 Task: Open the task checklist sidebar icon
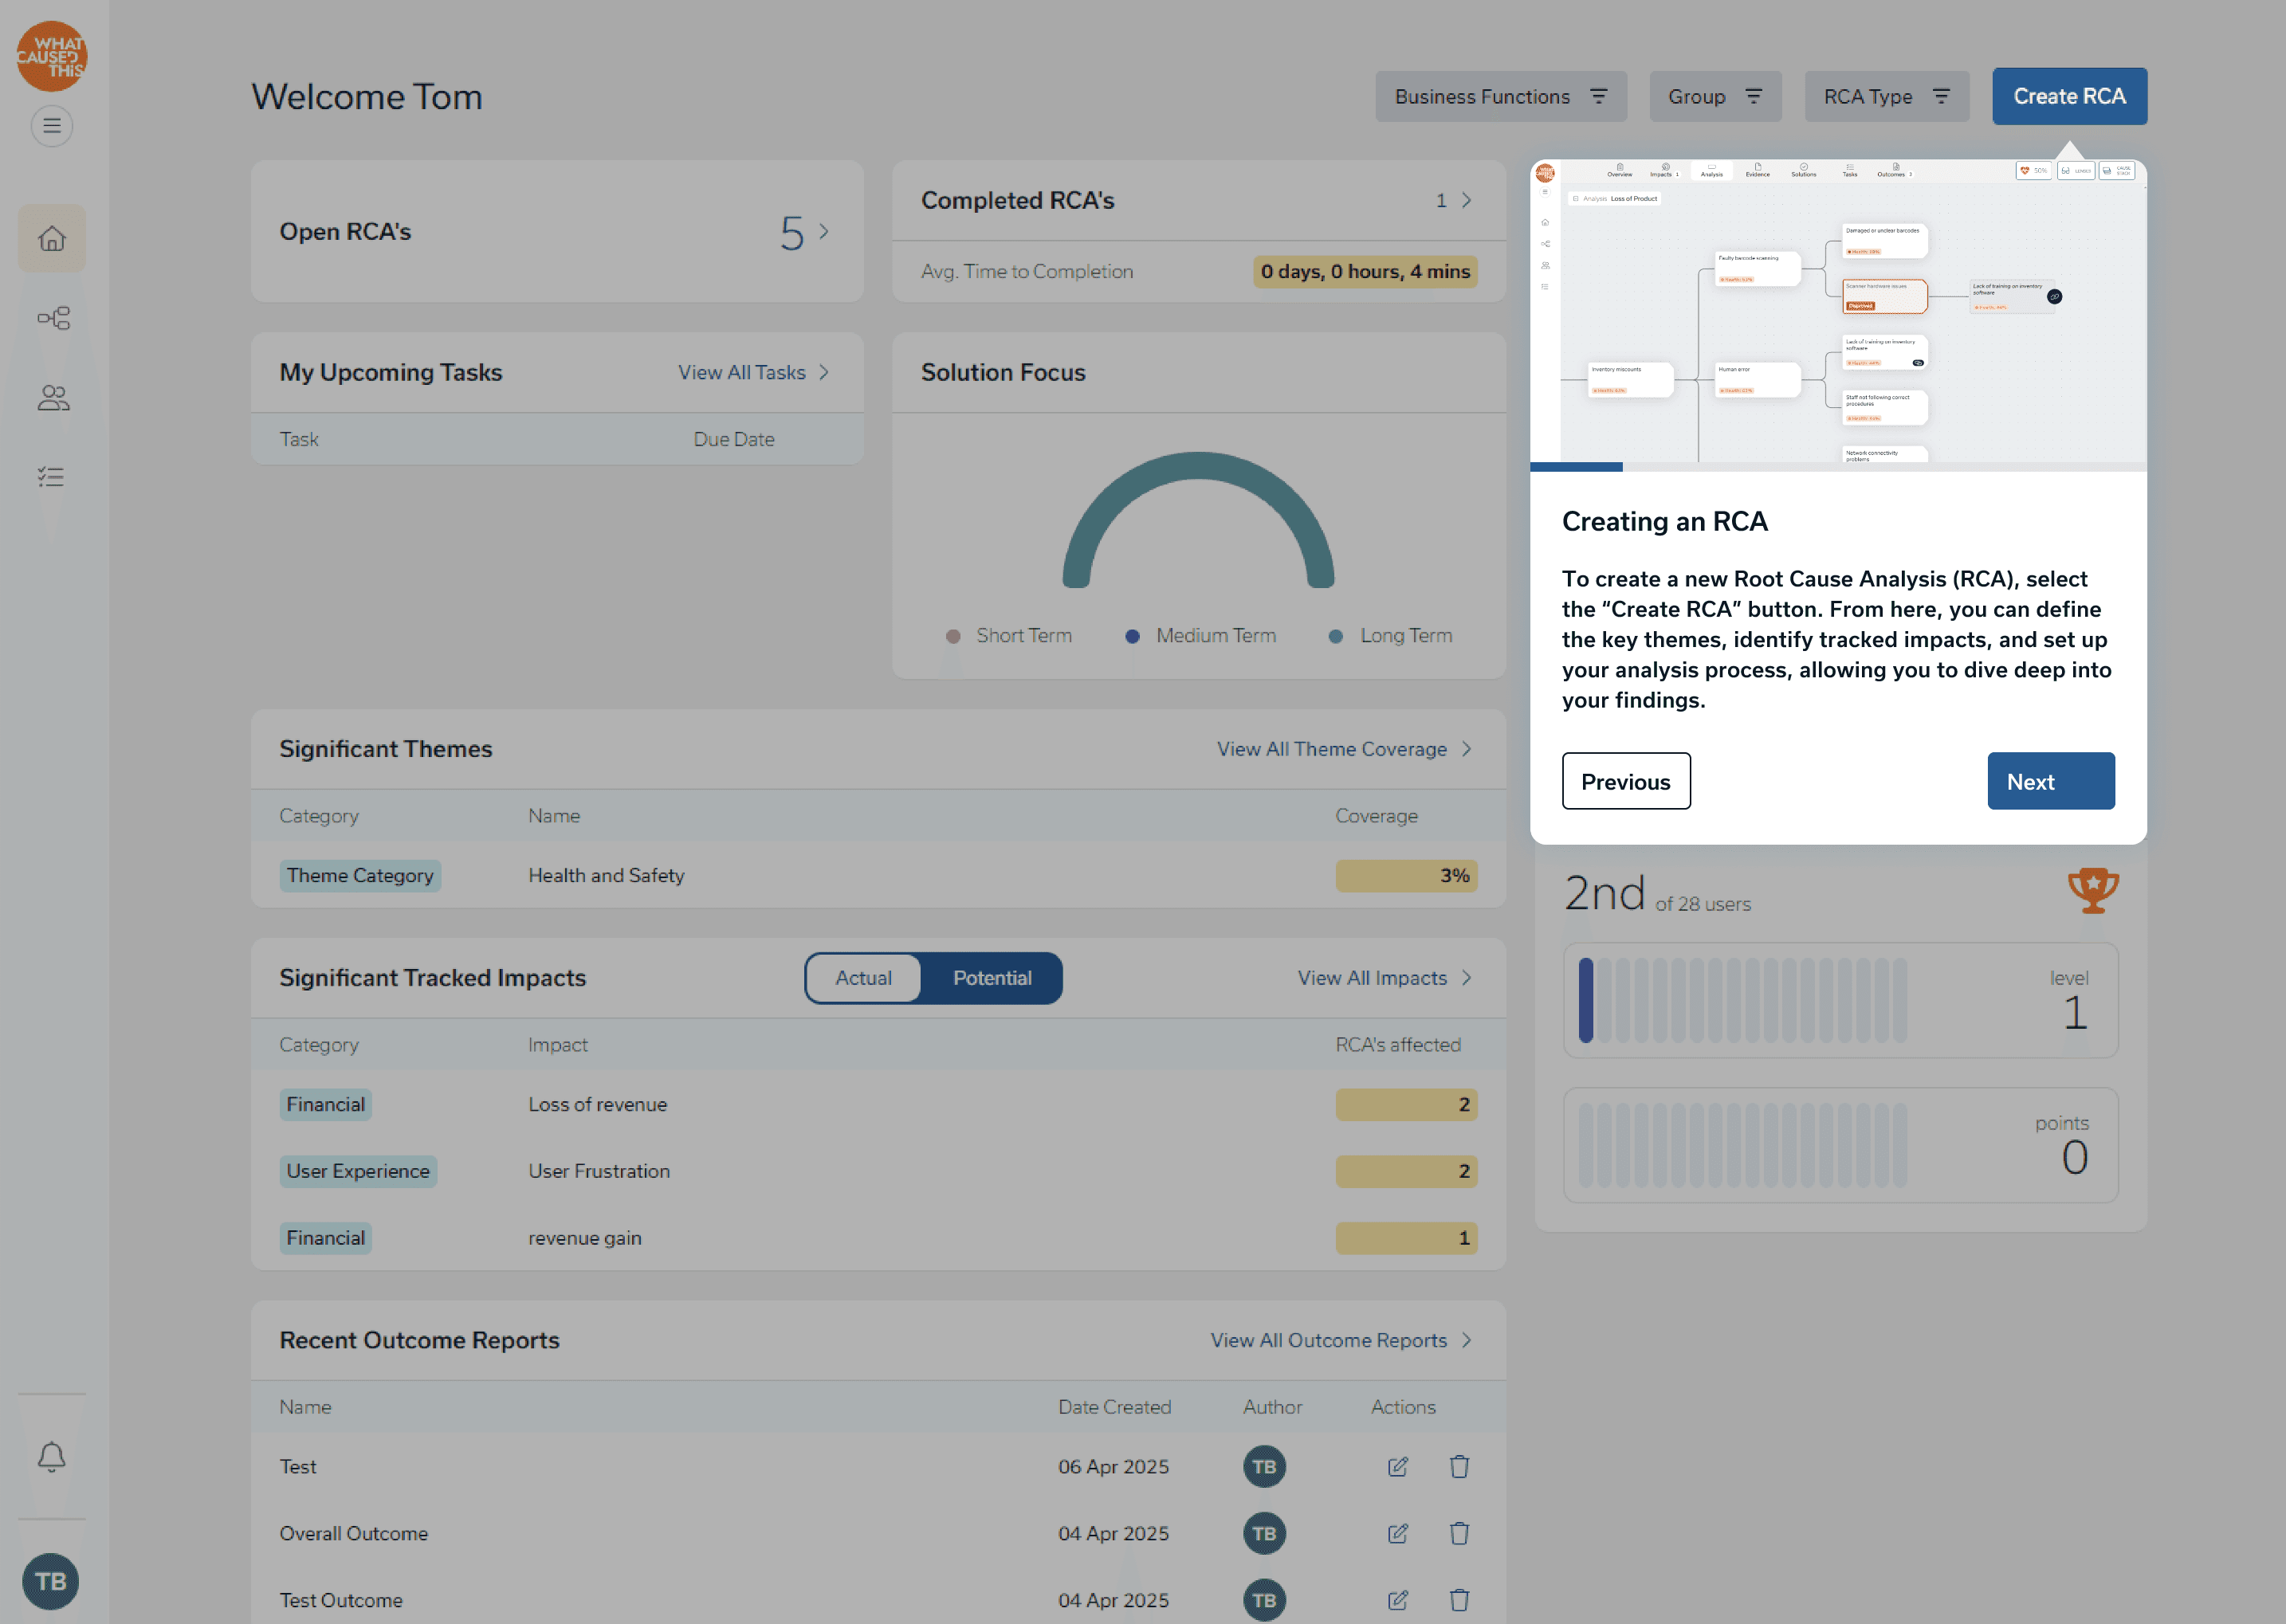pos(52,477)
